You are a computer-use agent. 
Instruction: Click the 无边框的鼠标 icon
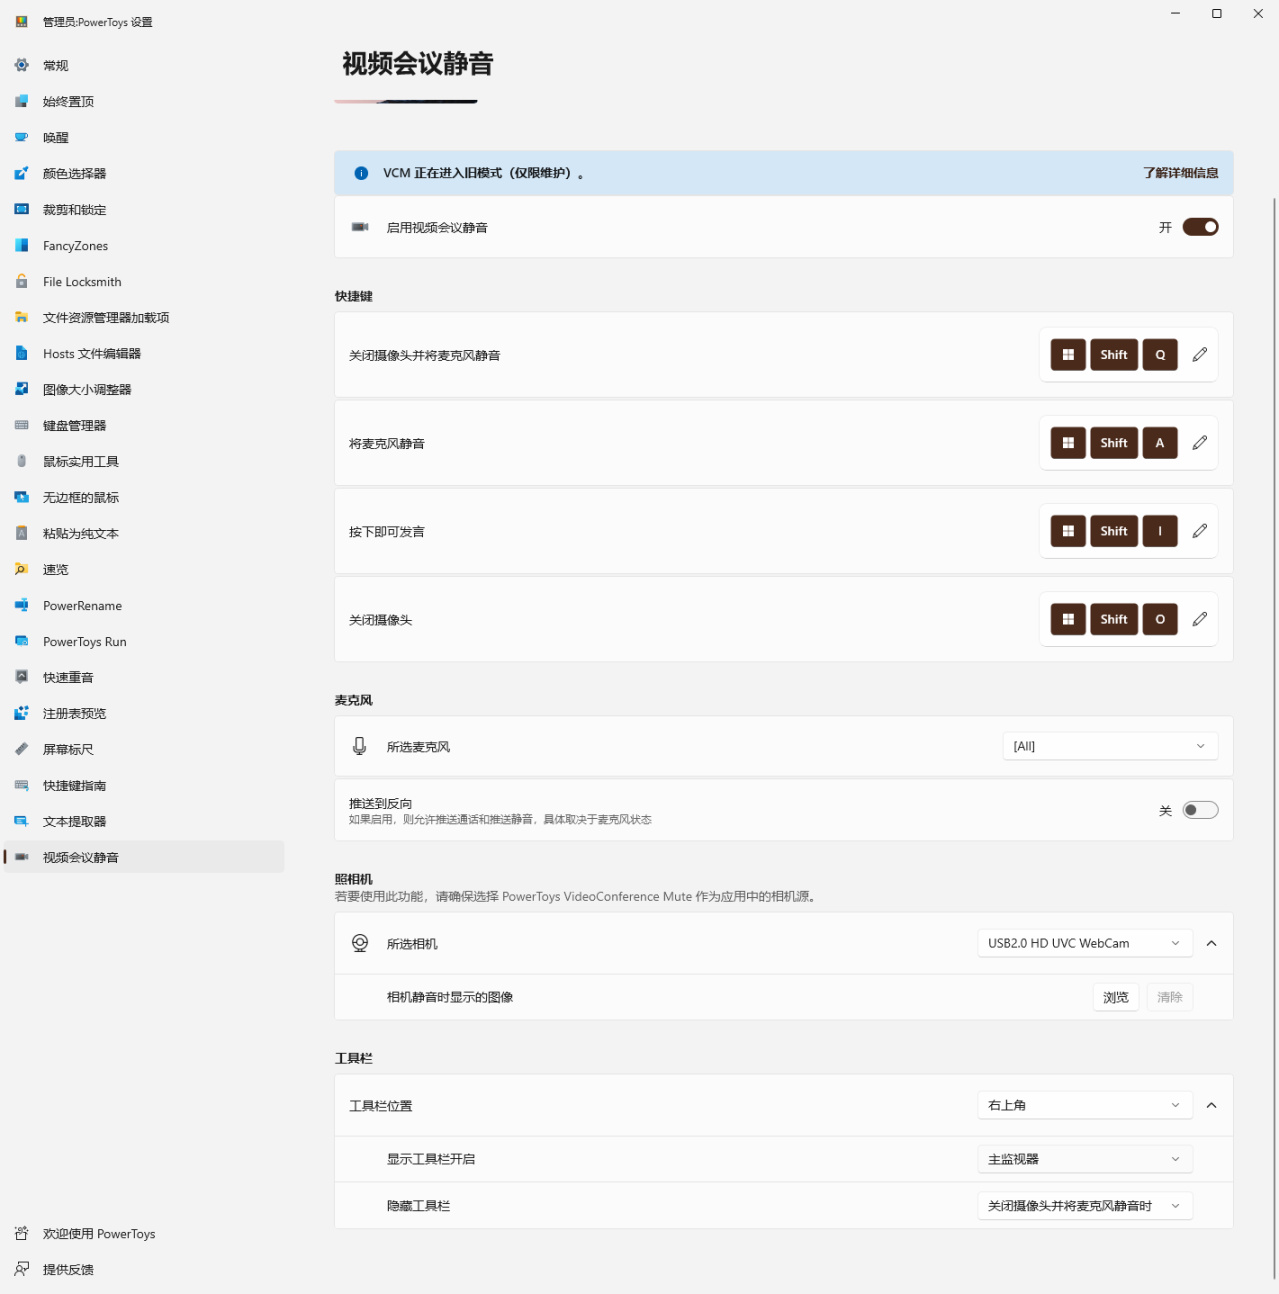coord(22,497)
